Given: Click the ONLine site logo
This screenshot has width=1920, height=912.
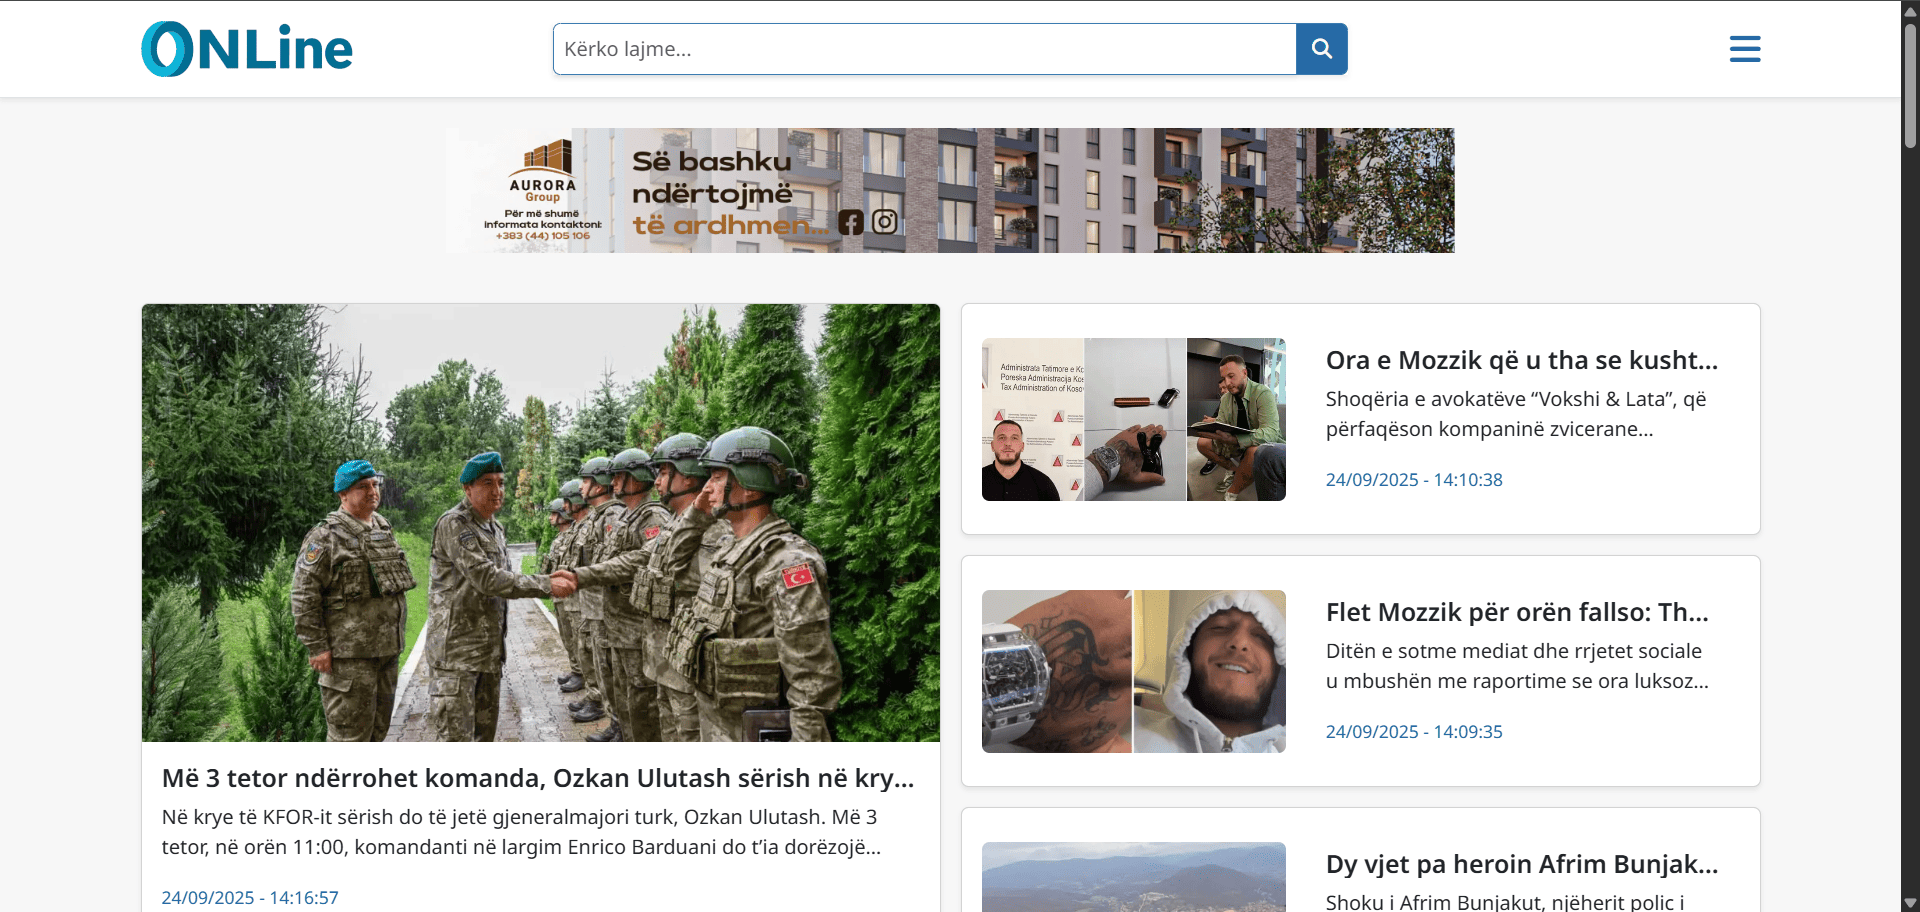Looking at the screenshot, I should click(x=247, y=49).
